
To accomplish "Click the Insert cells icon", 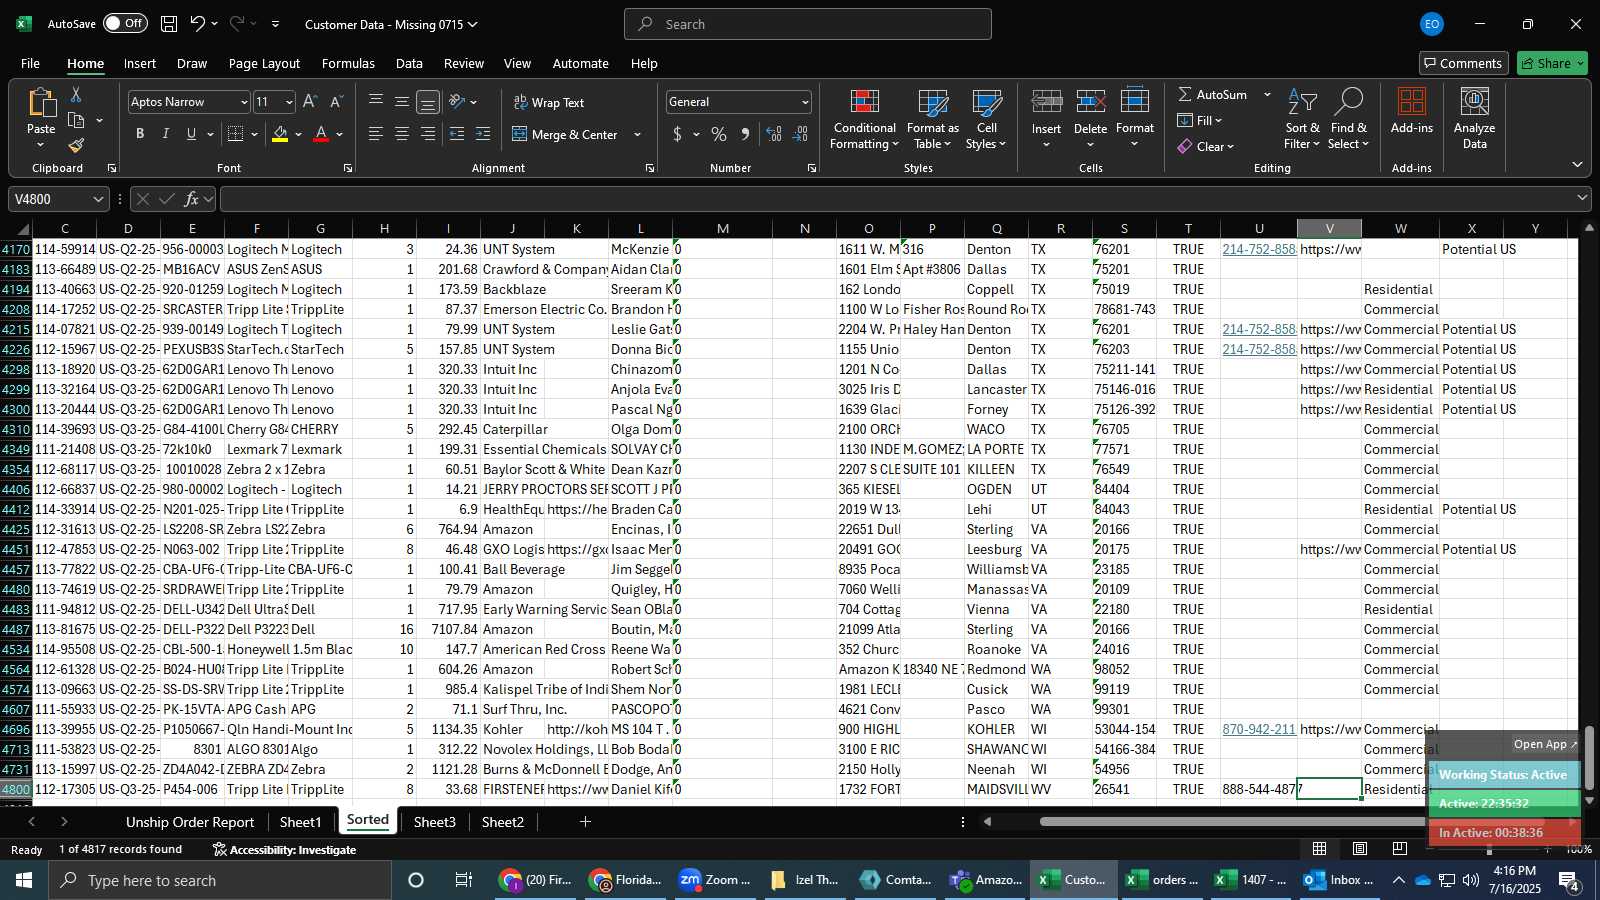I will pyautogui.click(x=1047, y=102).
